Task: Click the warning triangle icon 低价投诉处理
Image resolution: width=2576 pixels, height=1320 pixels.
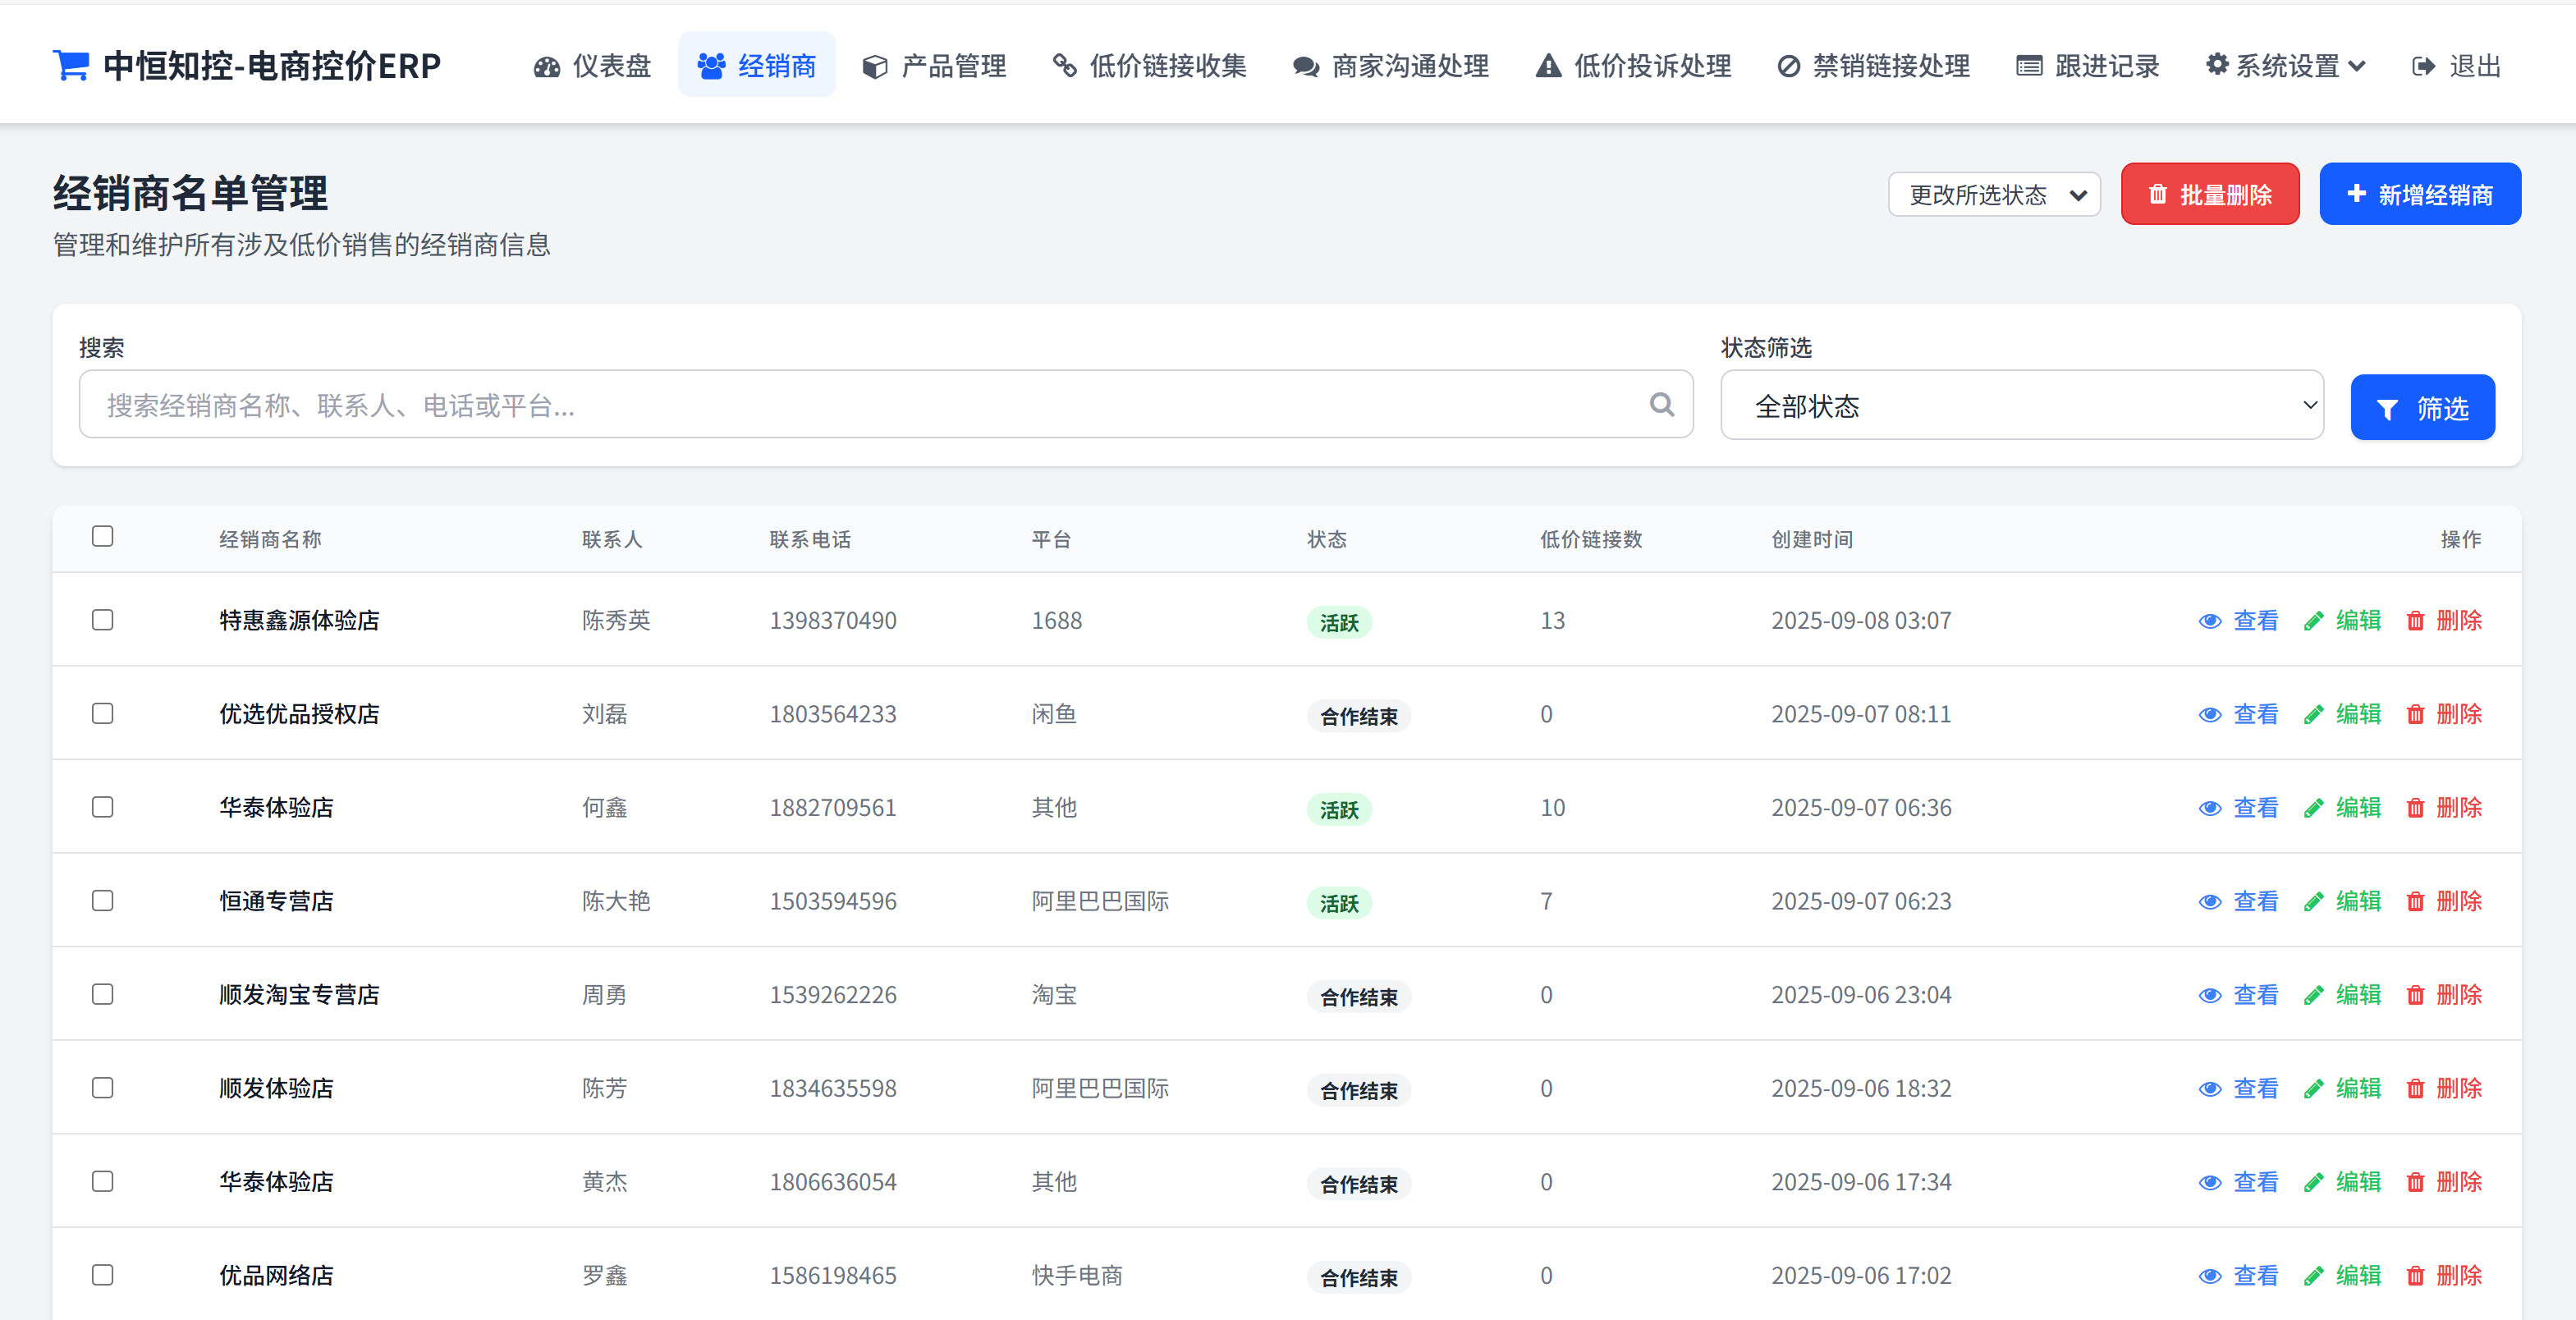Action: (1548, 67)
